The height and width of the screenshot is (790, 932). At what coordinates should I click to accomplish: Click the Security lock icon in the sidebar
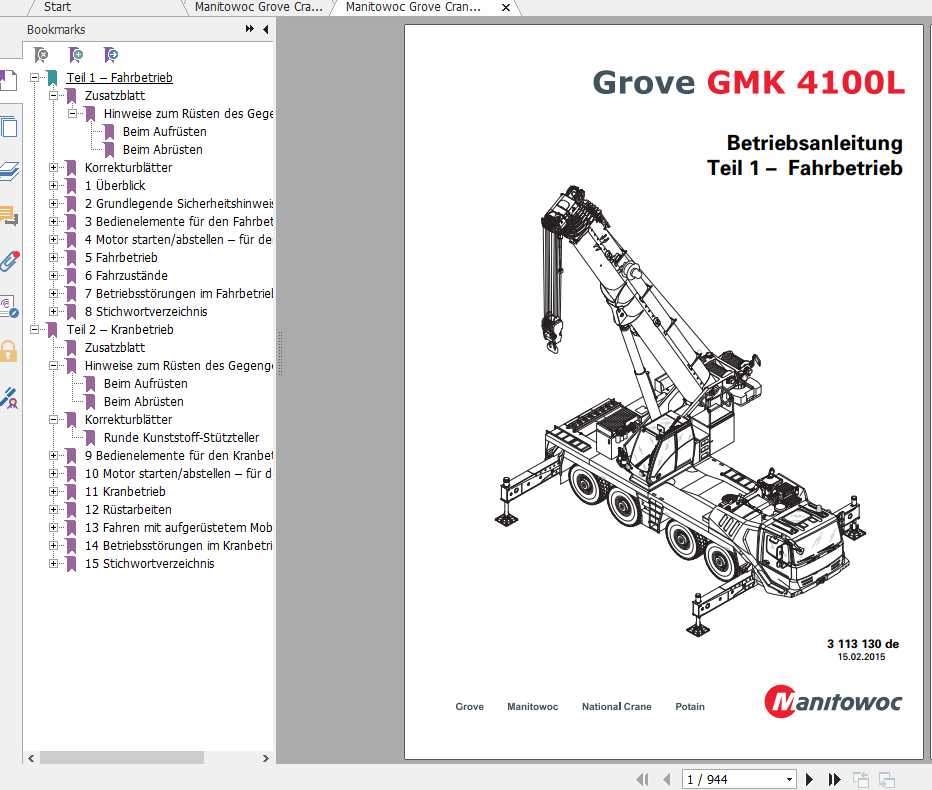(11, 352)
